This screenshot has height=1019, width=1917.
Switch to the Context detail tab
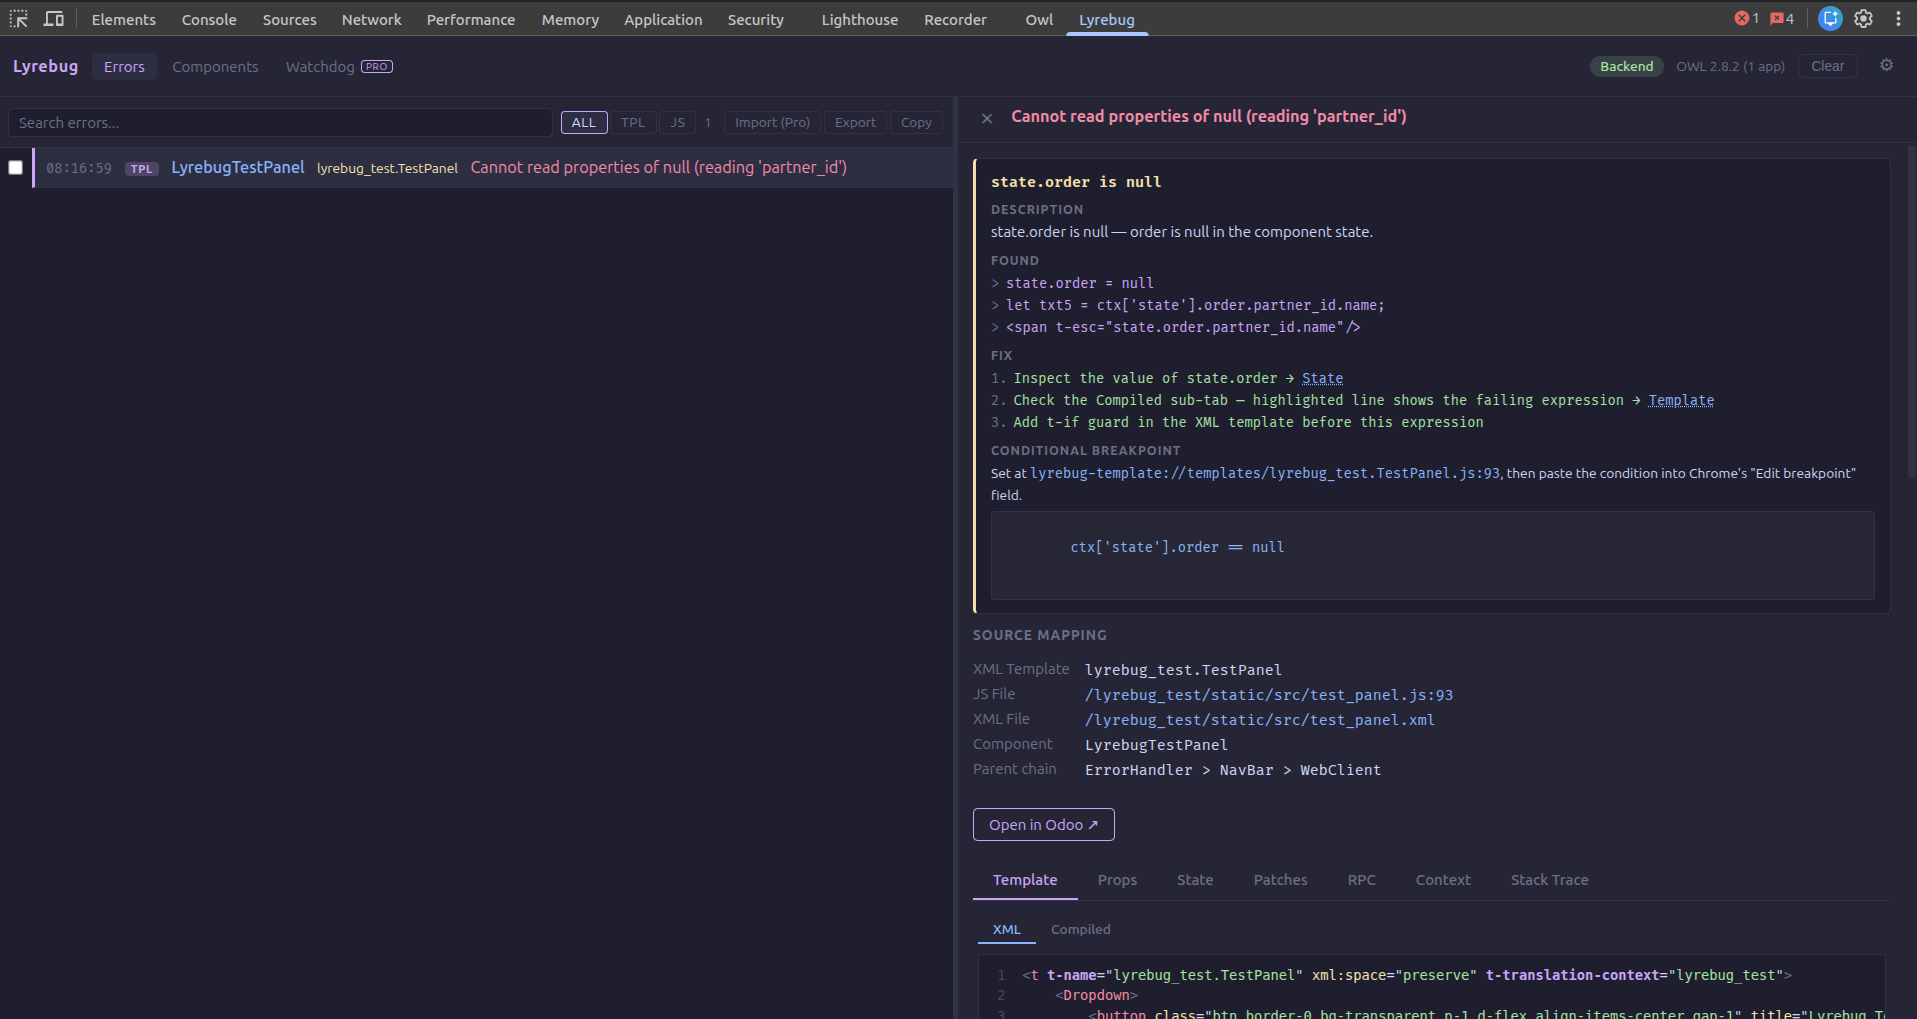(1443, 880)
